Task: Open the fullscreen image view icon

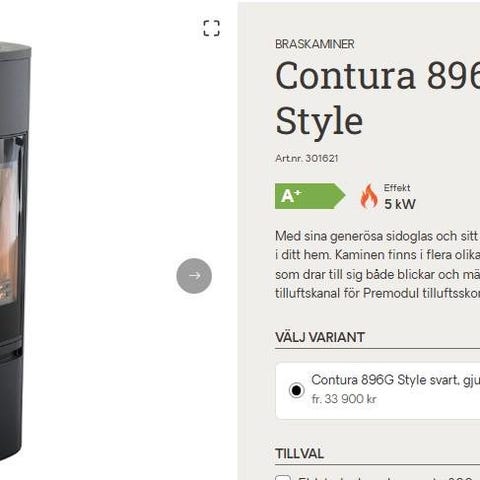Action: click(x=211, y=28)
